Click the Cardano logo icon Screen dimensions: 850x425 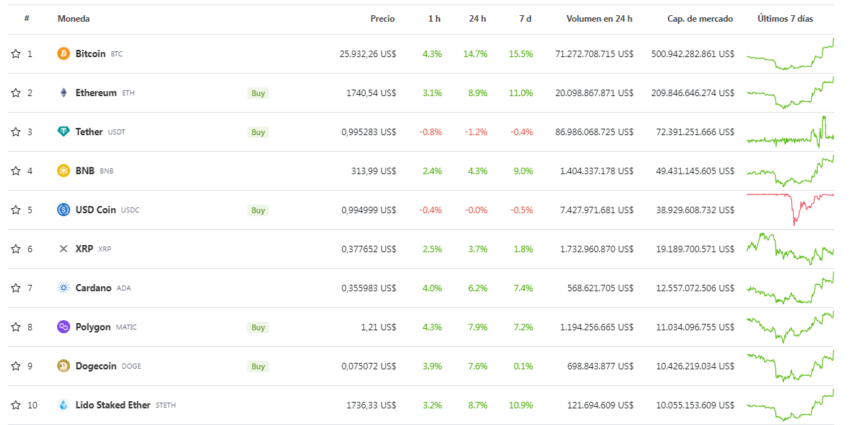pos(64,288)
